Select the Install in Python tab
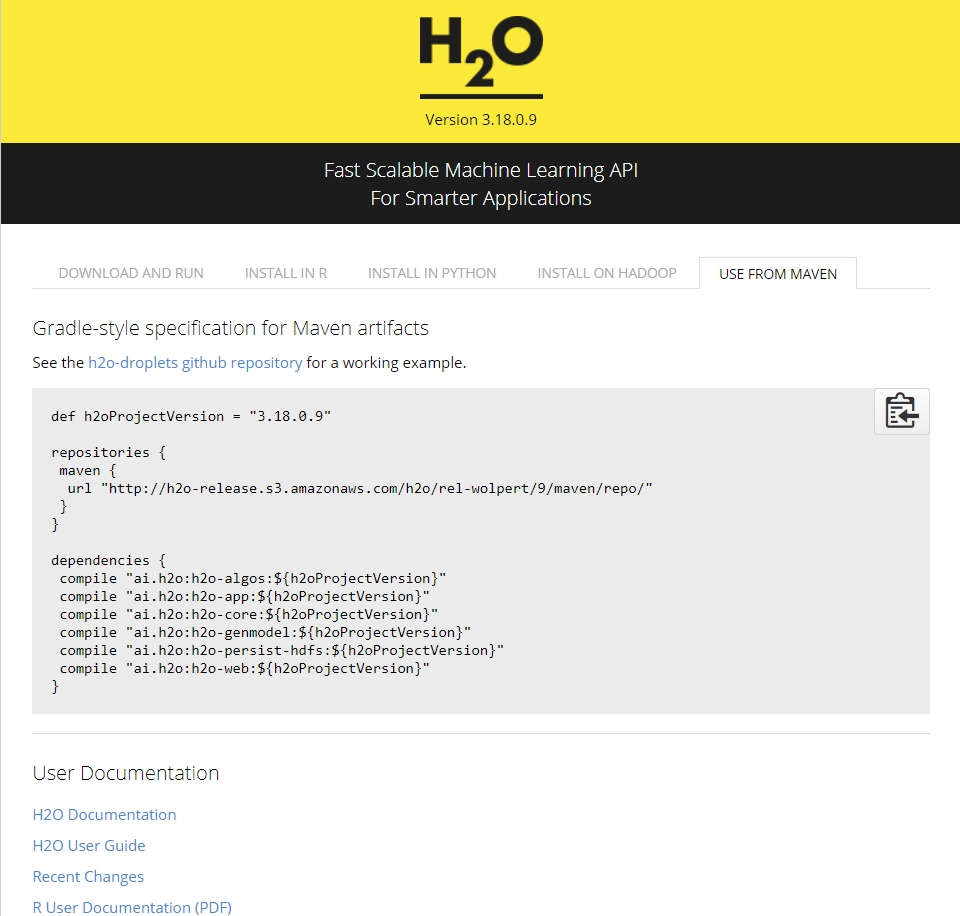Screen dimensions: 960x916 point(432,273)
